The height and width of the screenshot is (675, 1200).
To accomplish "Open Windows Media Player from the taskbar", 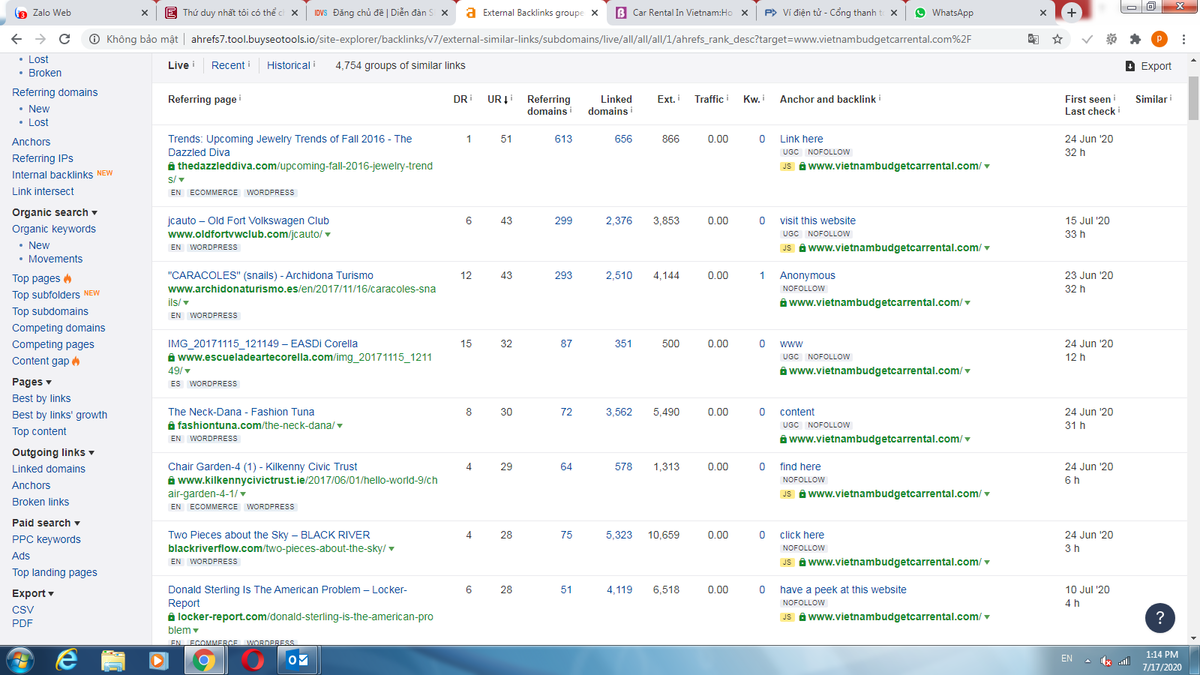I will (x=157, y=660).
